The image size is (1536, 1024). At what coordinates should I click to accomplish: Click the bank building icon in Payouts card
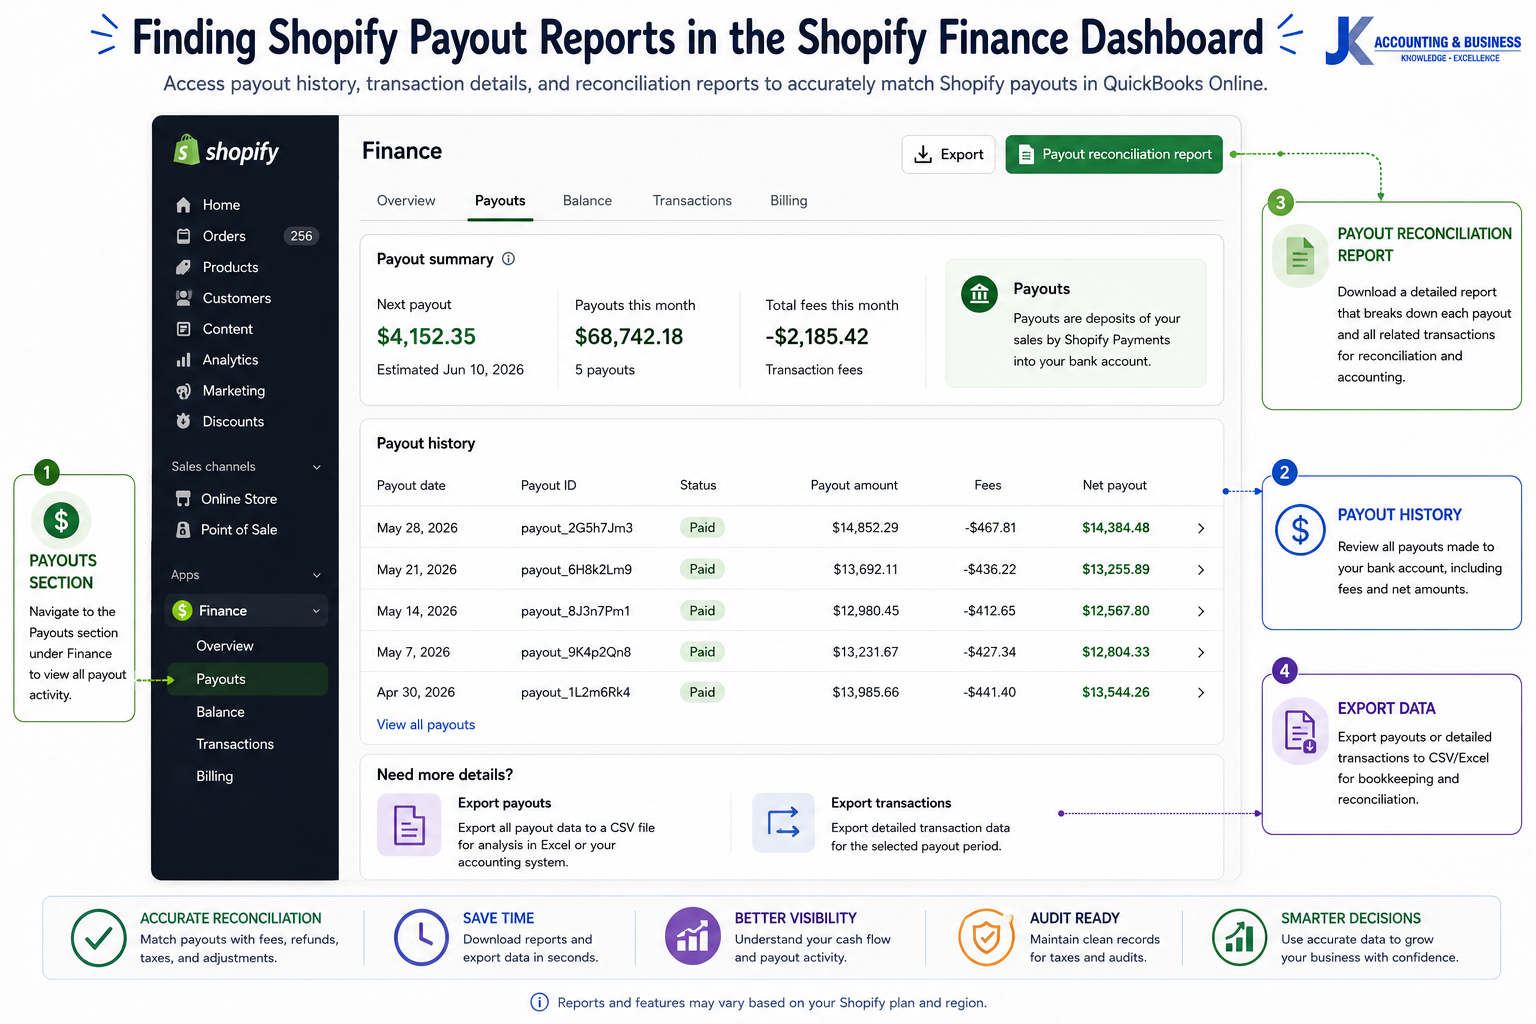click(x=979, y=294)
